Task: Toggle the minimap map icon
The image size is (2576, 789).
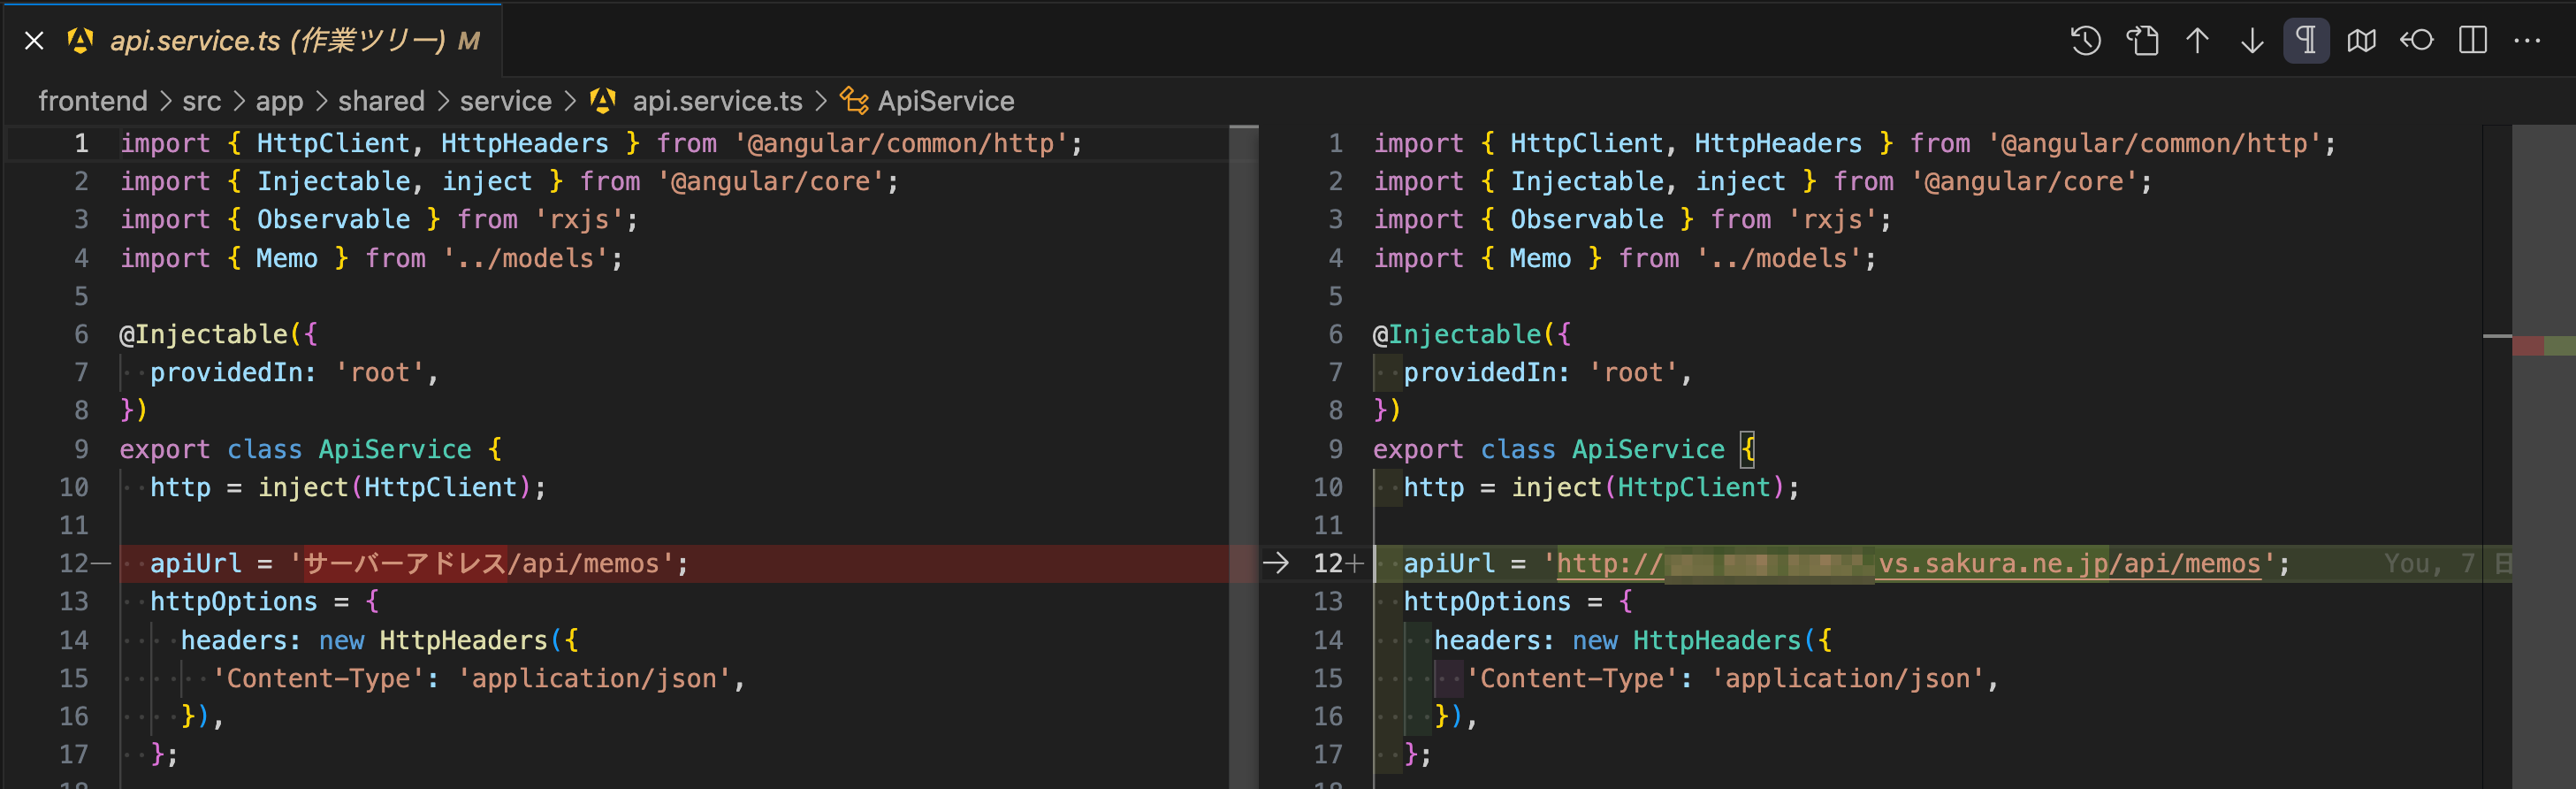Action: [2362, 41]
